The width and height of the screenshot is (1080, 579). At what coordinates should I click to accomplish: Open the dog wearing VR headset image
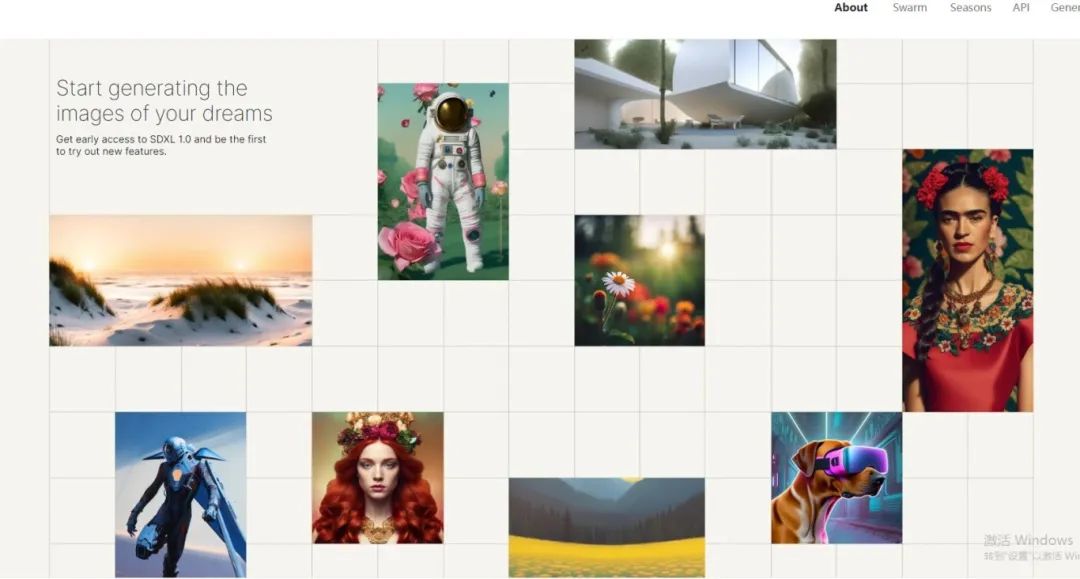[x=836, y=478]
